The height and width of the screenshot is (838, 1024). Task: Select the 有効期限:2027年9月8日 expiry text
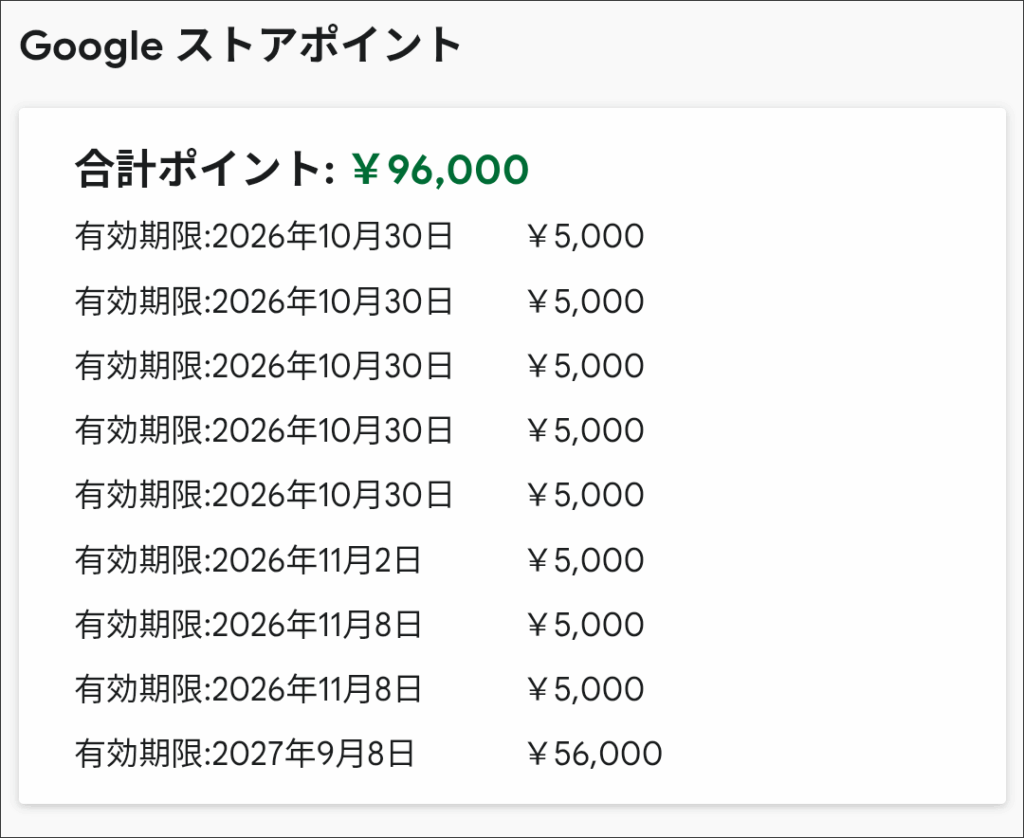(244, 754)
